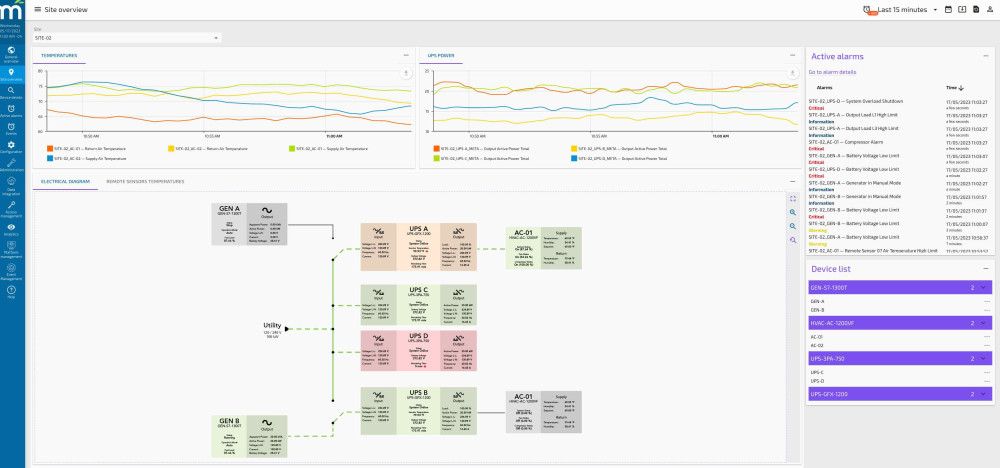Click the fullscreen icon on electrical diagram
The height and width of the screenshot is (468, 1000).
pos(792,198)
